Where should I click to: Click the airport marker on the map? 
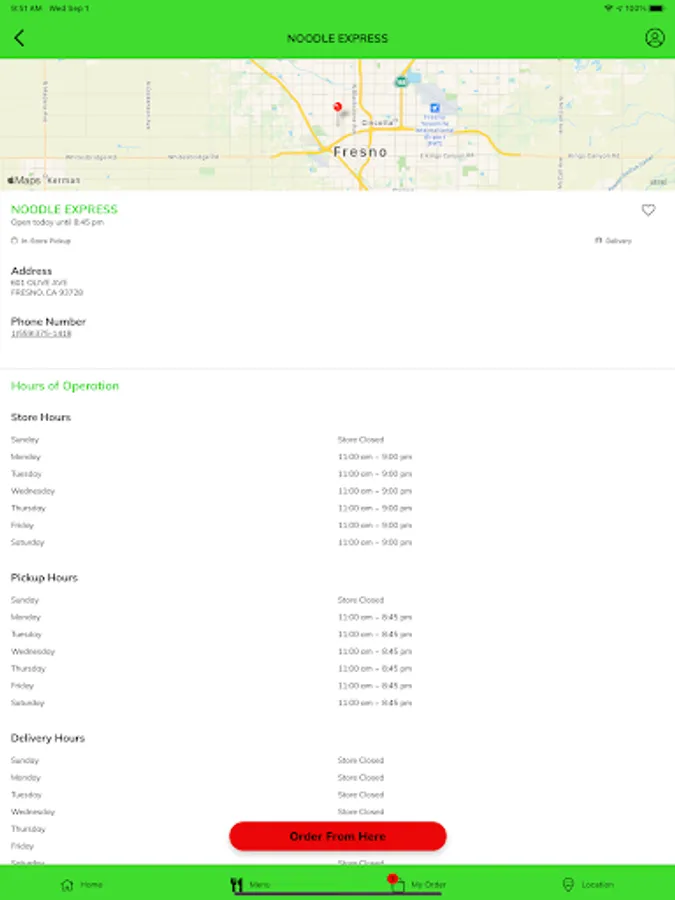click(x=435, y=108)
